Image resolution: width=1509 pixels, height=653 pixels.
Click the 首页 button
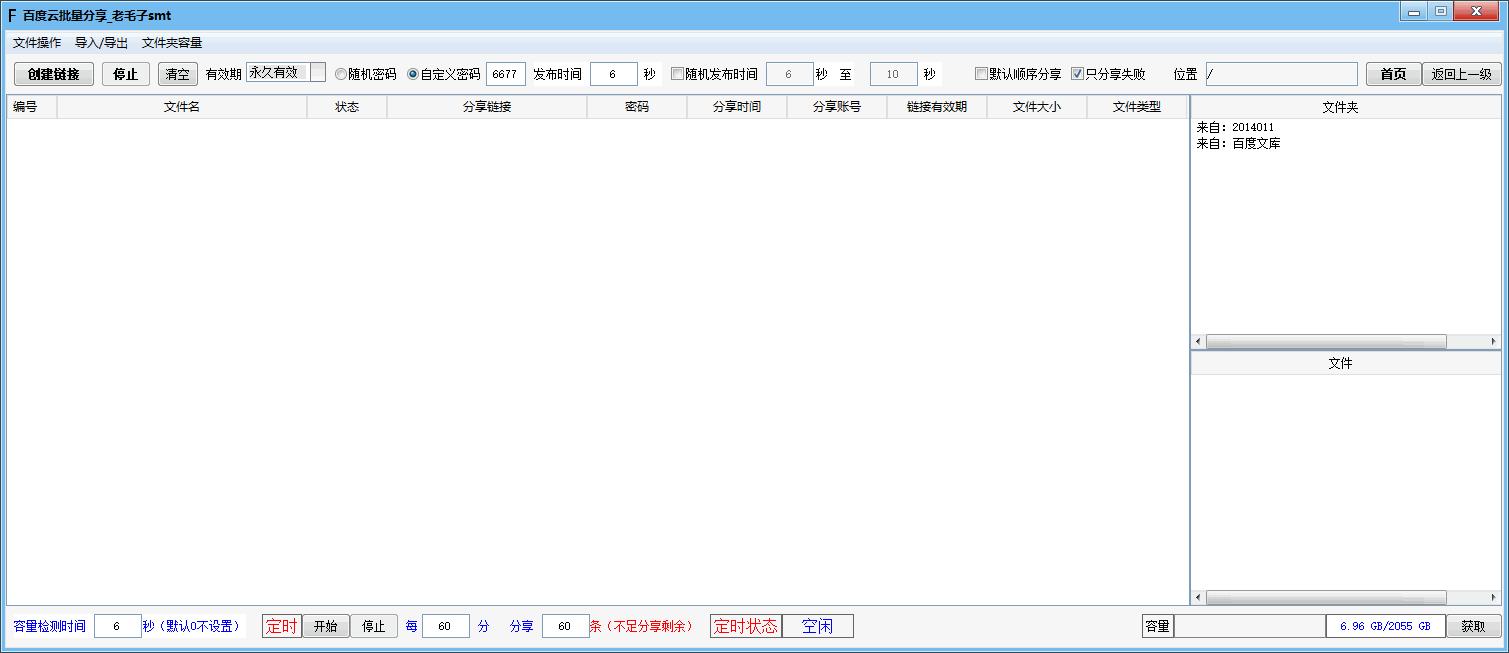(1394, 74)
